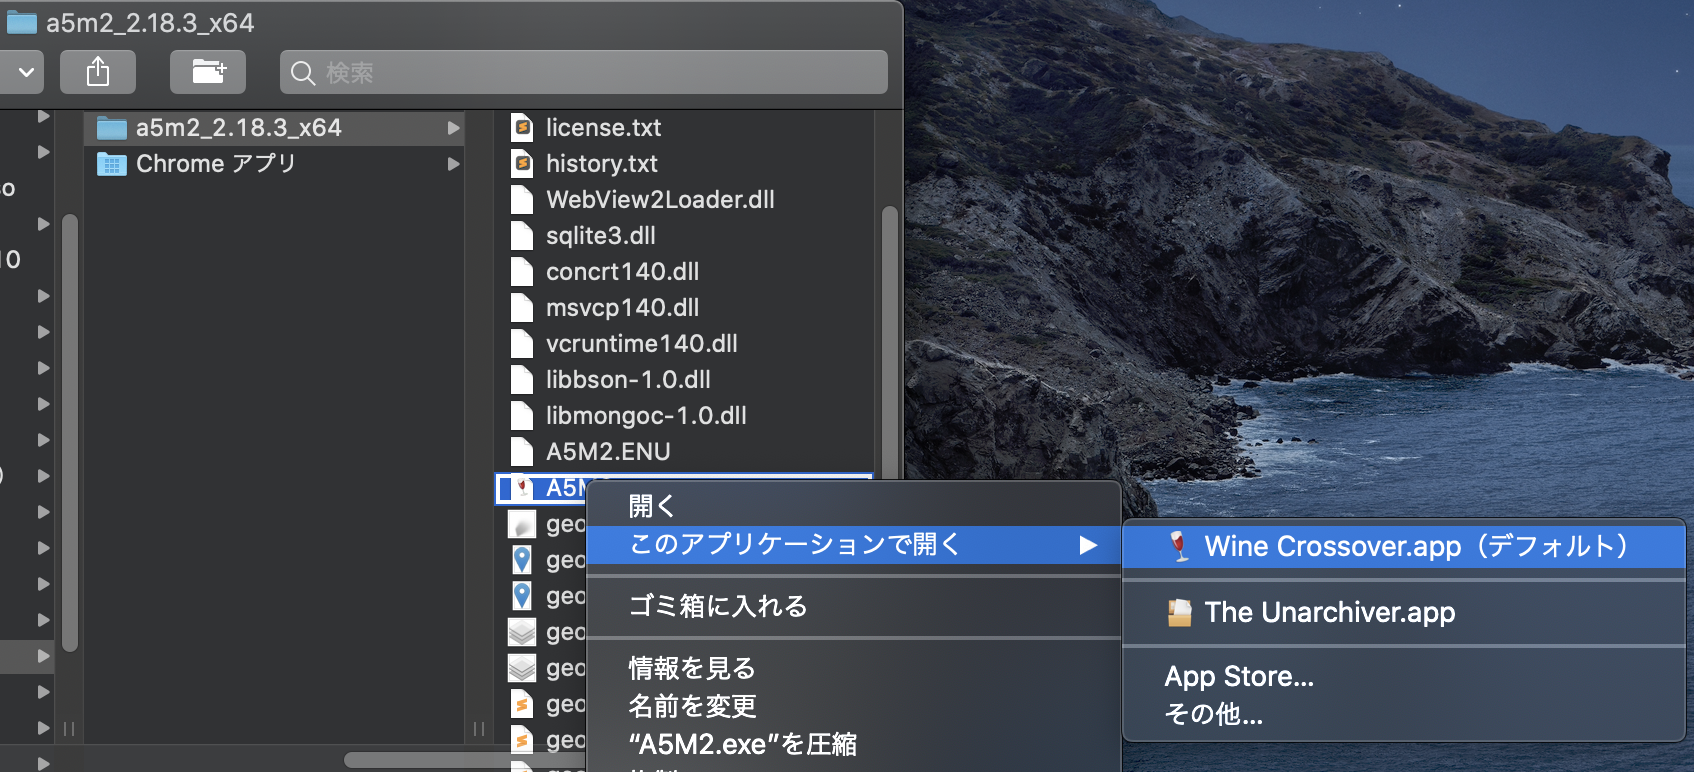
Task: Select libbson-1.0.dll file name
Action: (x=628, y=380)
